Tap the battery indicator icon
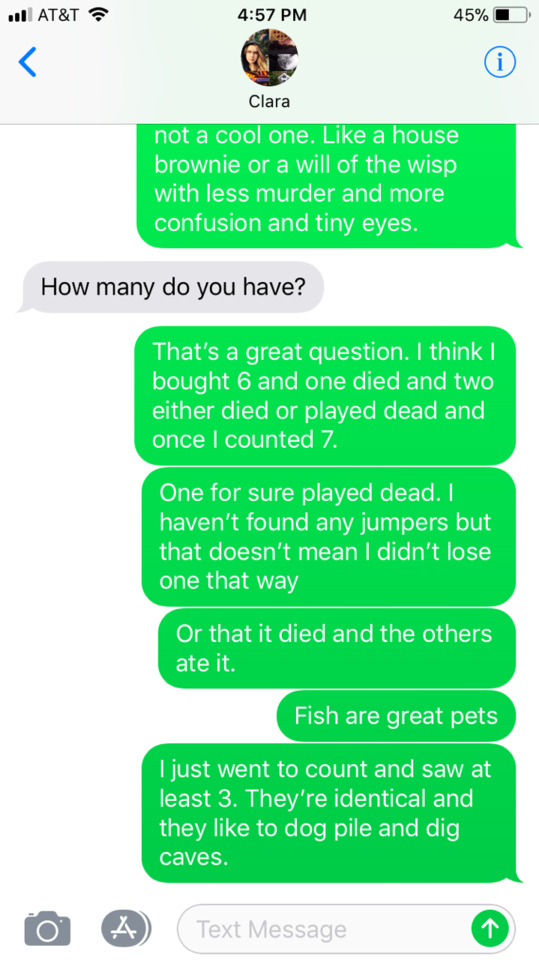The height and width of the screenshot is (960, 539). tap(512, 15)
